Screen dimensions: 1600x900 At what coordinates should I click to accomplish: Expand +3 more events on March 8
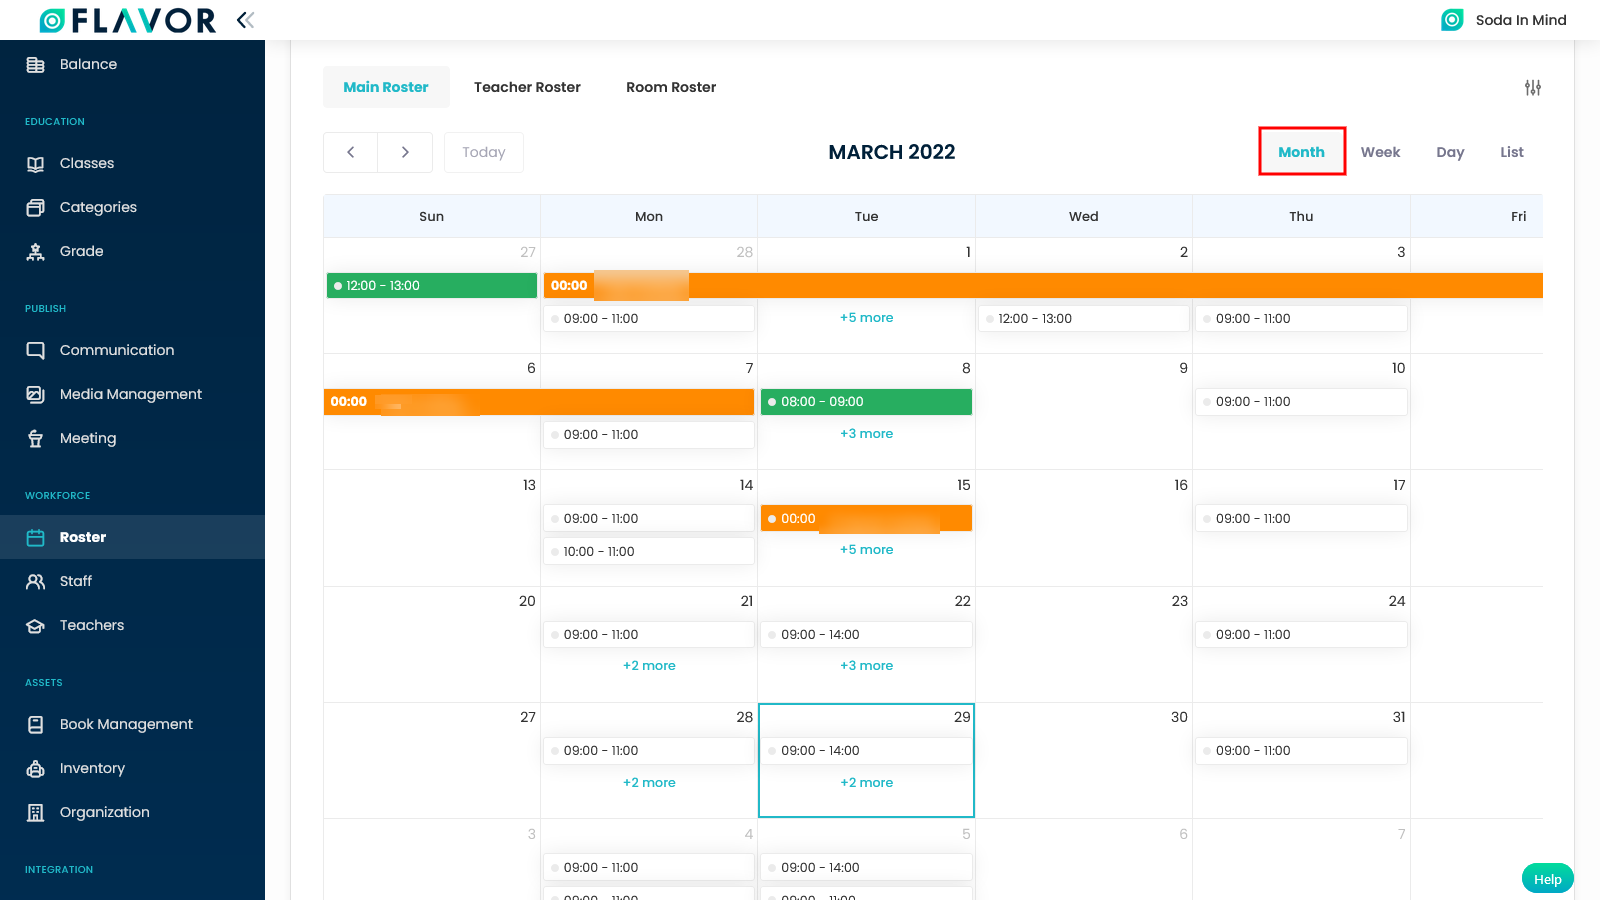(x=867, y=434)
